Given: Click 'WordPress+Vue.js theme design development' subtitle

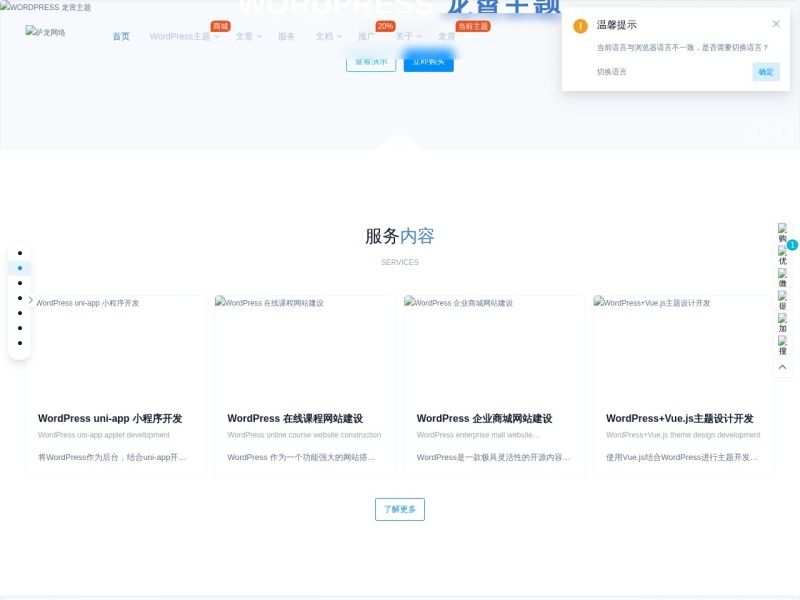Looking at the screenshot, I should (x=683, y=435).
